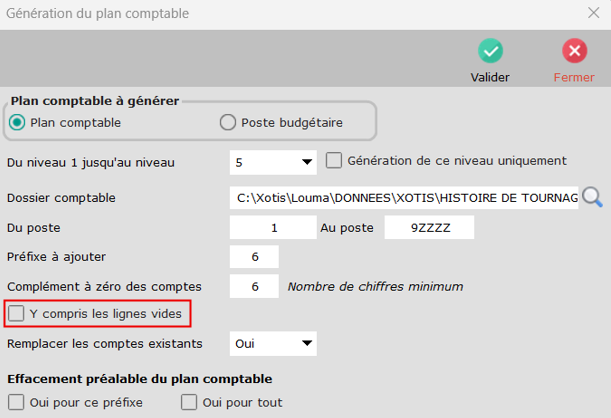
Task: Select the Poste budgétaire radio button
Action: pyautogui.click(x=227, y=122)
